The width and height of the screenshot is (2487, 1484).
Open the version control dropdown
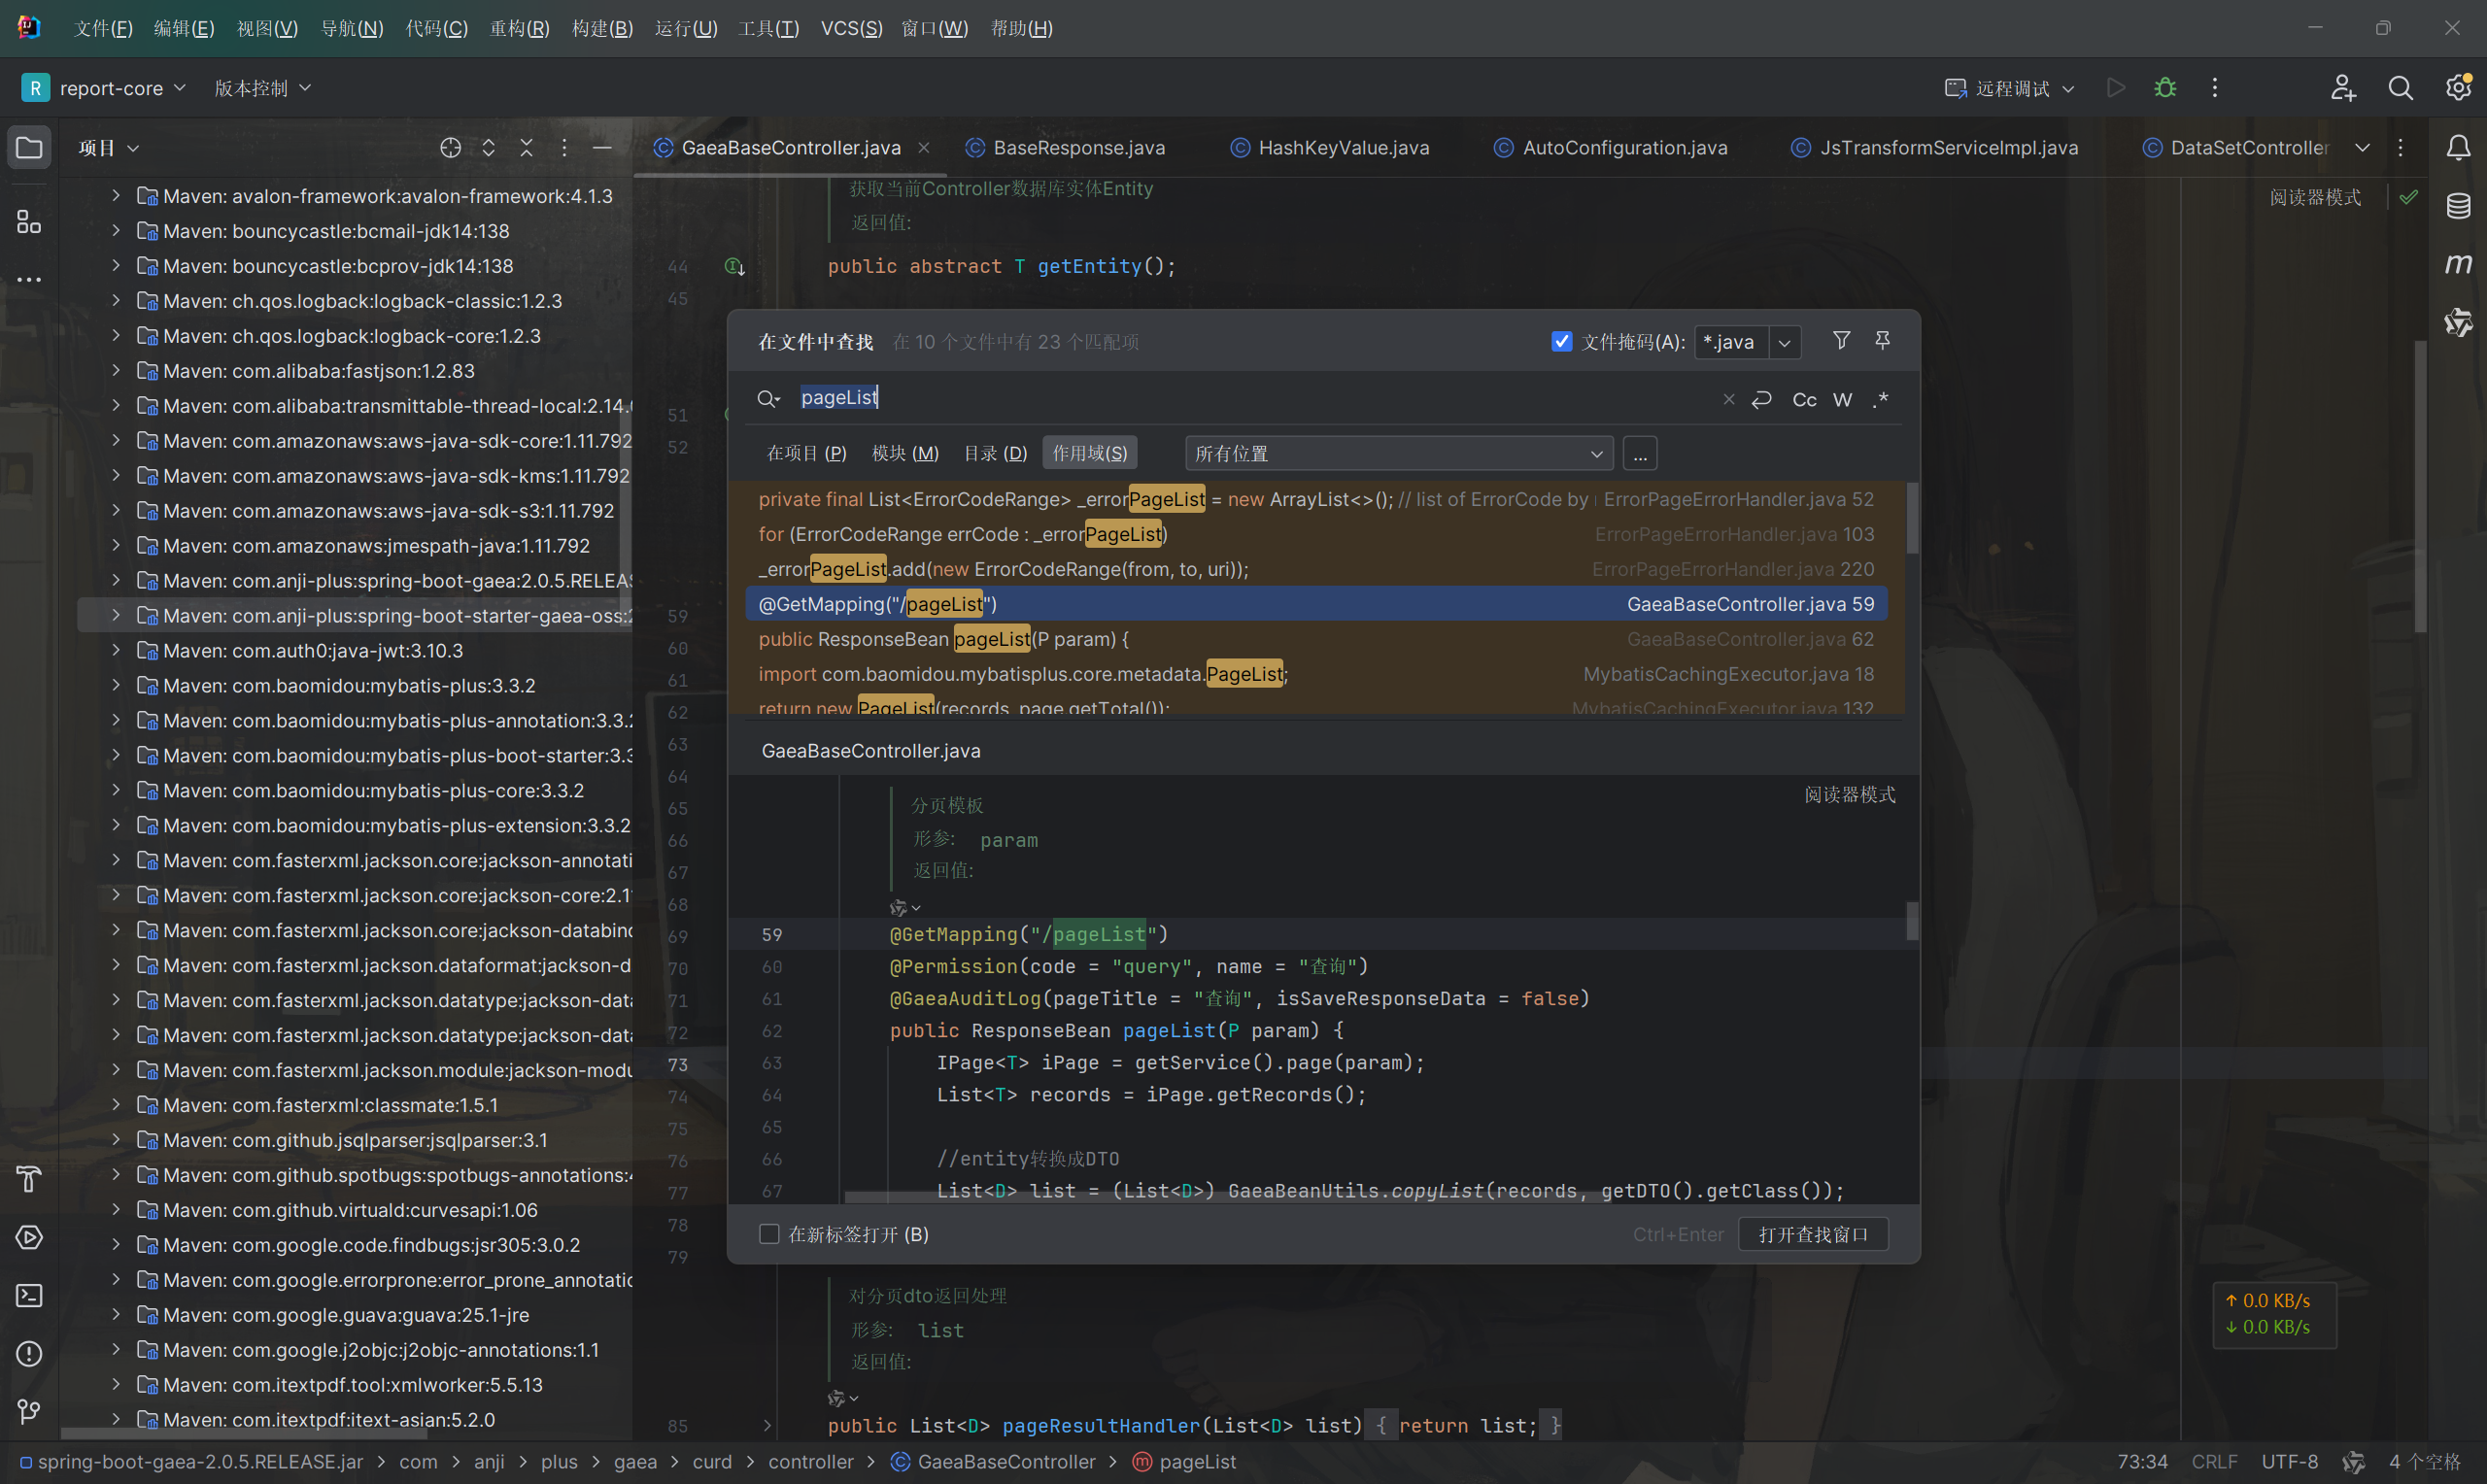263,88
